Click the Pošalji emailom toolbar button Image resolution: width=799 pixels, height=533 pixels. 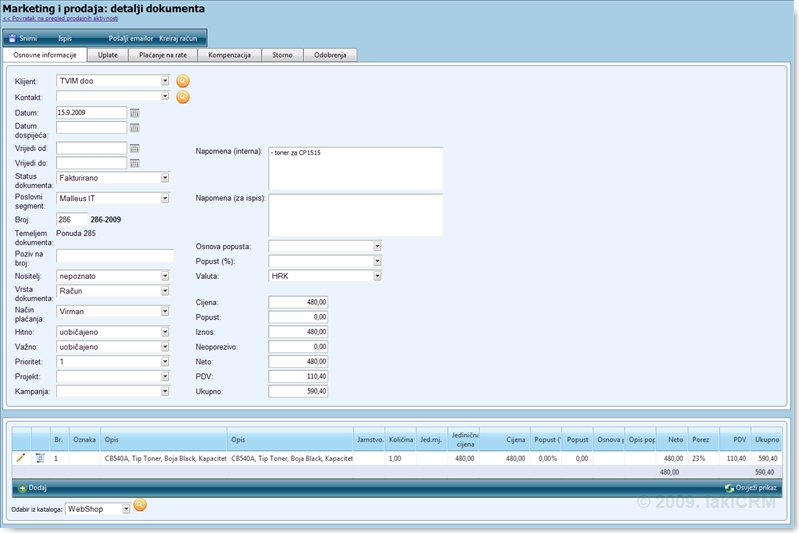click(x=131, y=38)
